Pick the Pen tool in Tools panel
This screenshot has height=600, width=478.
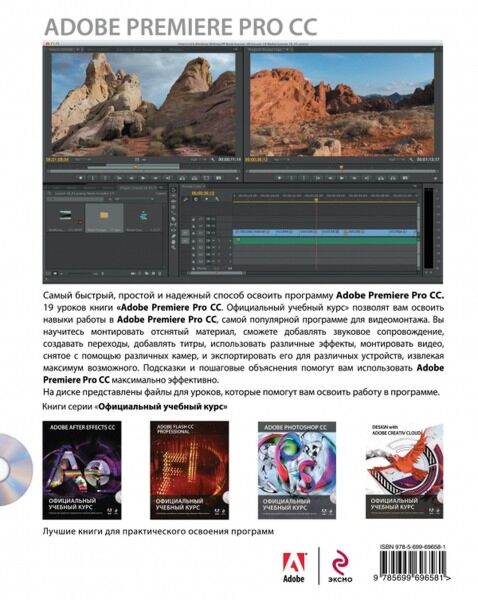pyautogui.click(x=173, y=236)
